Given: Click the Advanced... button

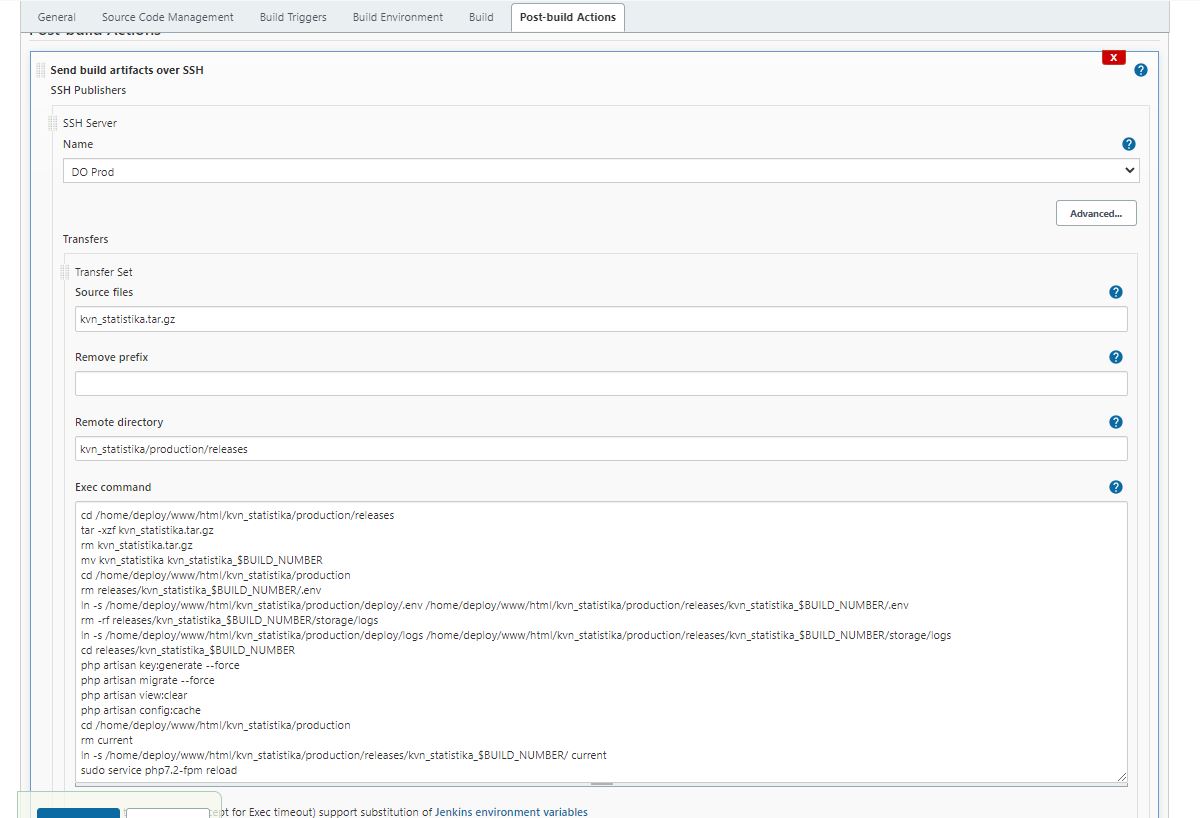Looking at the screenshot, I should tap(1096, 213).
